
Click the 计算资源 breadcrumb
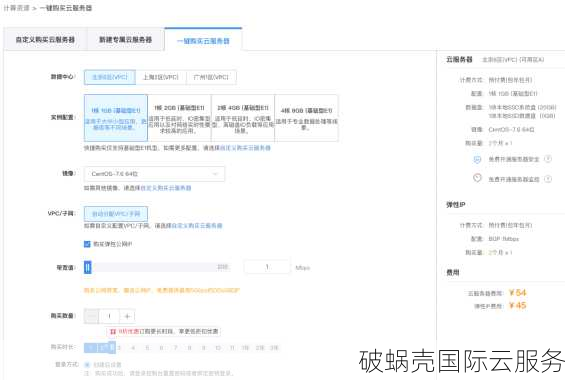16,8
